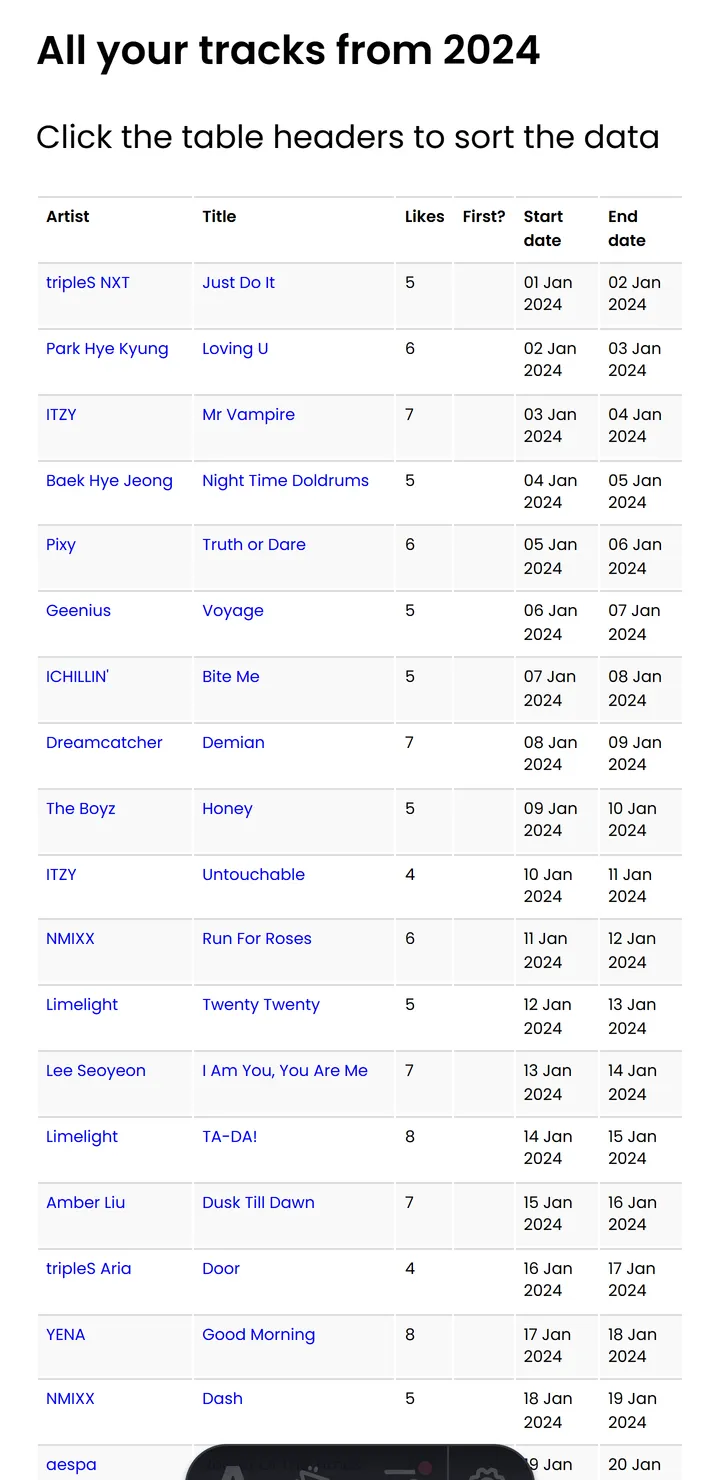Open the Loving U track link
720x1480 pixels.
click(235, 348)
